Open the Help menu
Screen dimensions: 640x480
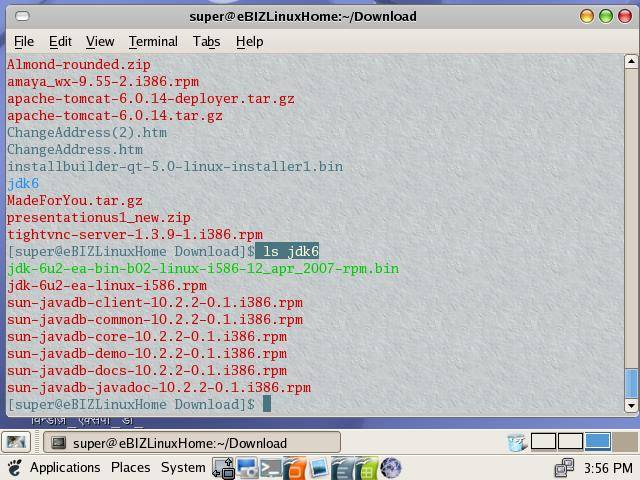249,41
